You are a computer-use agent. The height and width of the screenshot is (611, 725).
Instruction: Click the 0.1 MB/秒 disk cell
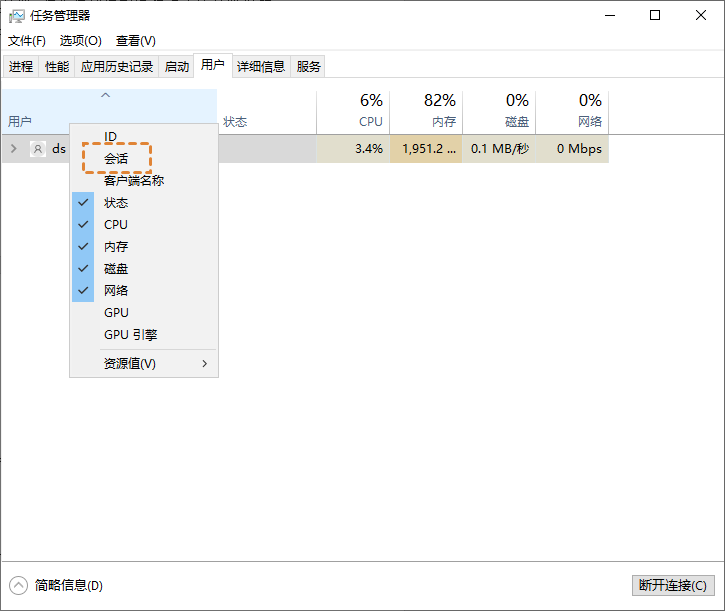pyautogui.click(x=499, y=149)
